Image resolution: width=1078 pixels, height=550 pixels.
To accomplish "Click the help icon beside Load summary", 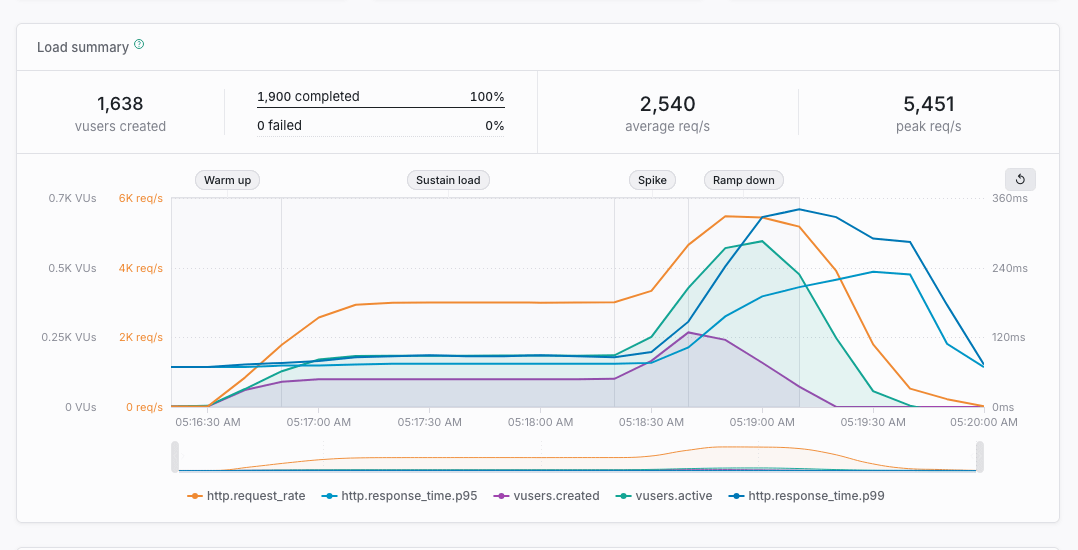I will tap(139, 45).
